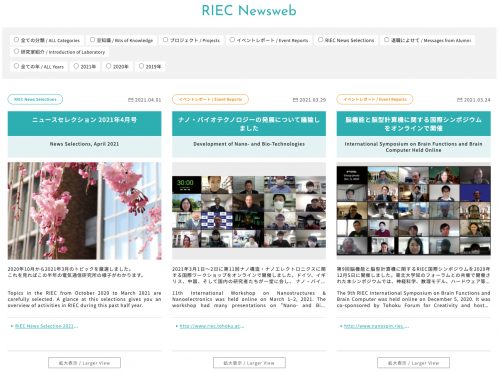The width and height of the screenshot is (500, 372).
Task: Pick Messages from Alumni radio option
Action: coord(386,40)
